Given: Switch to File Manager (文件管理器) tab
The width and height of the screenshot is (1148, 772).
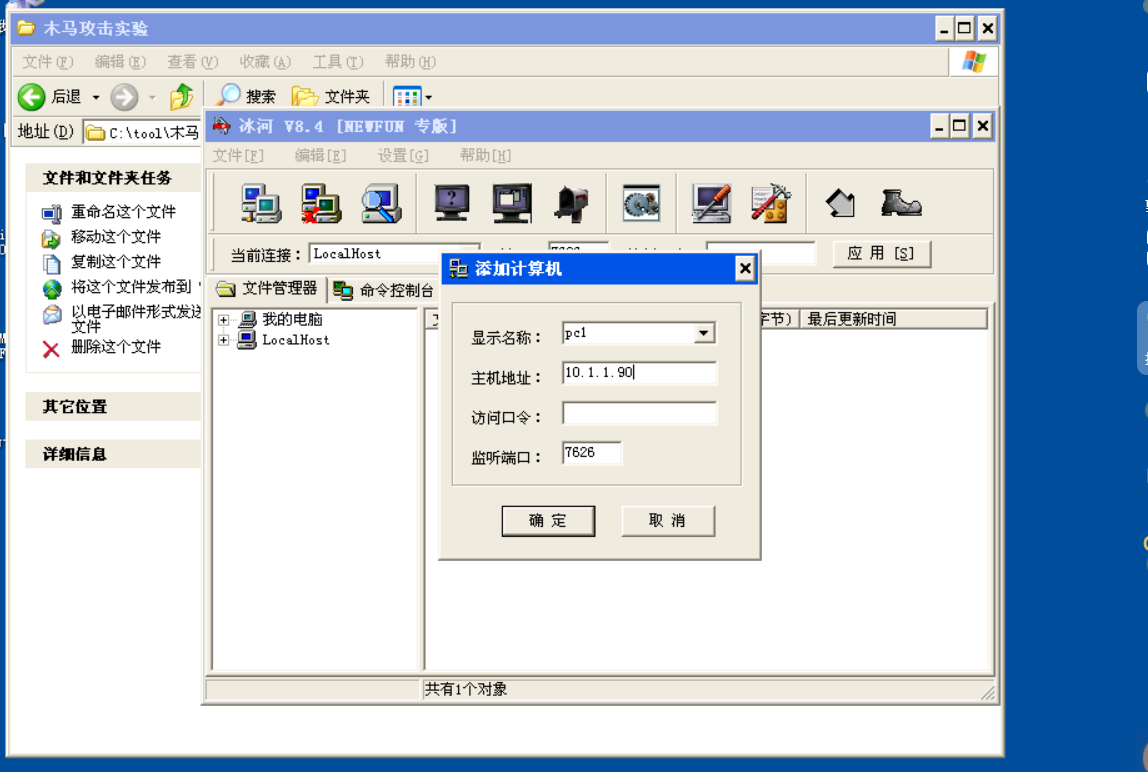Looking at the screenshot, I should [266, 289].
